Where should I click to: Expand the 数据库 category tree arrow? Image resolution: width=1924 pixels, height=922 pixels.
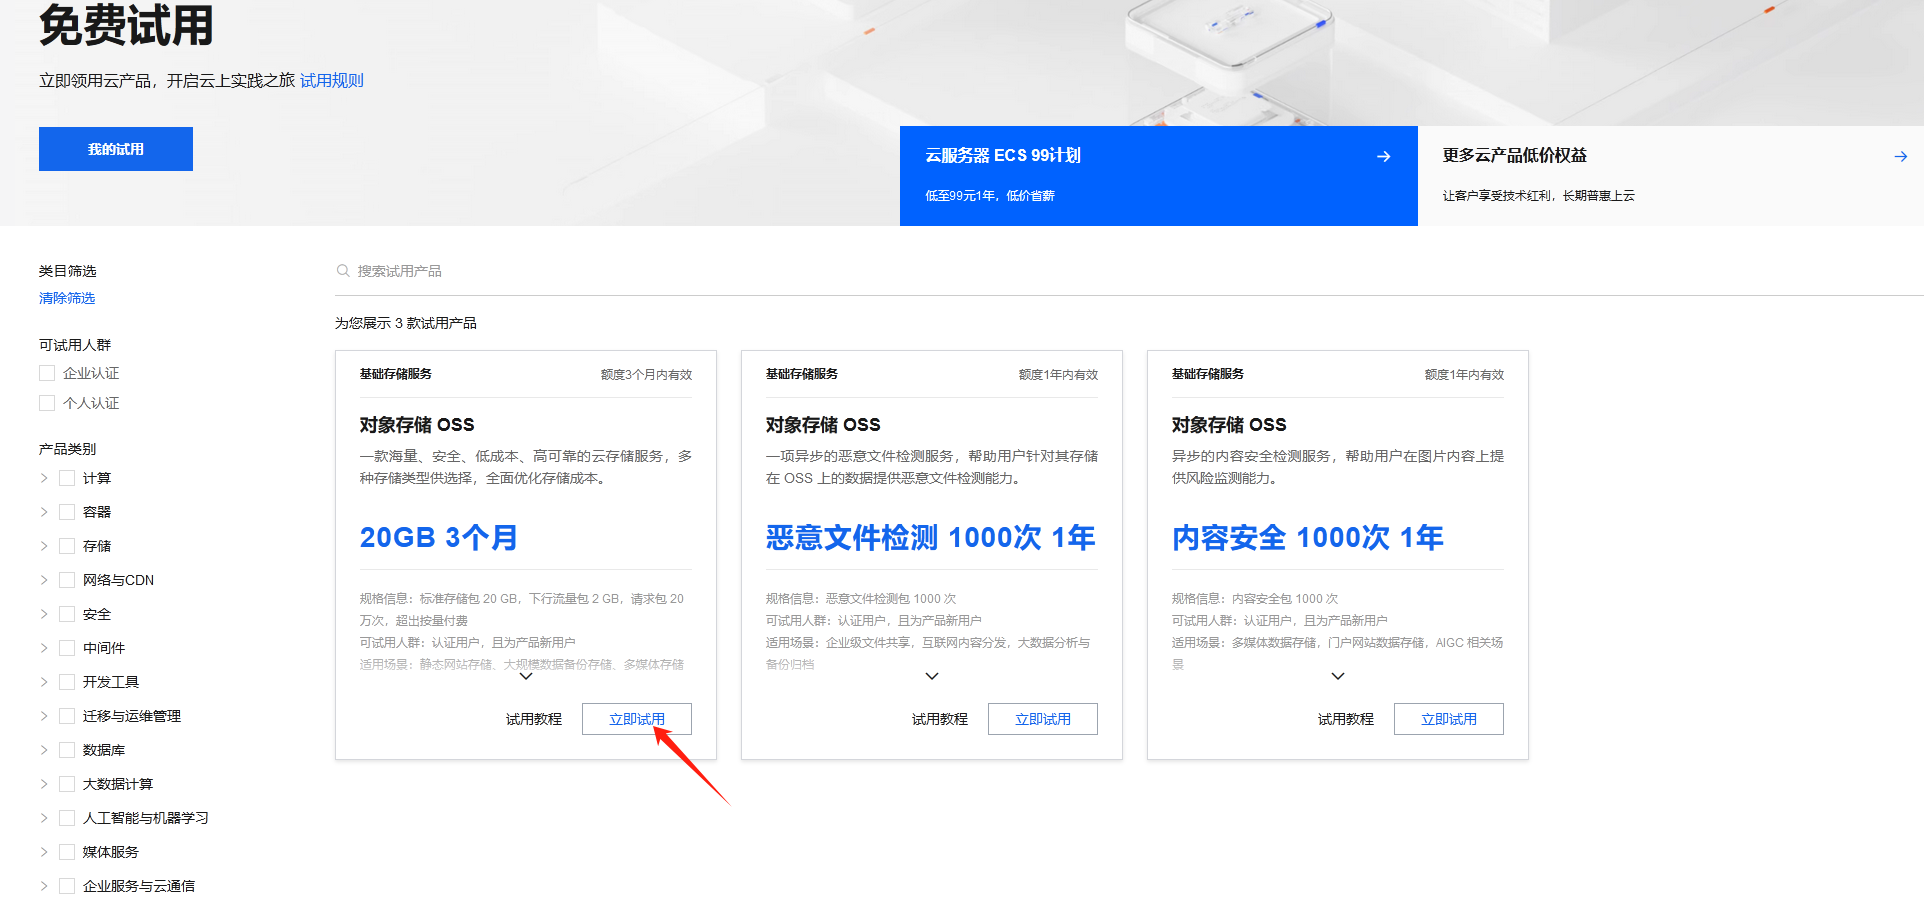click(44, 750)
